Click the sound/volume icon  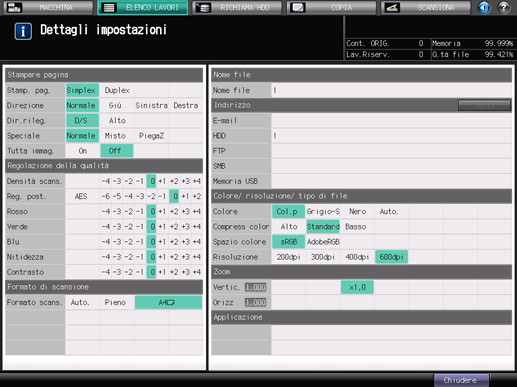[484, 7]
